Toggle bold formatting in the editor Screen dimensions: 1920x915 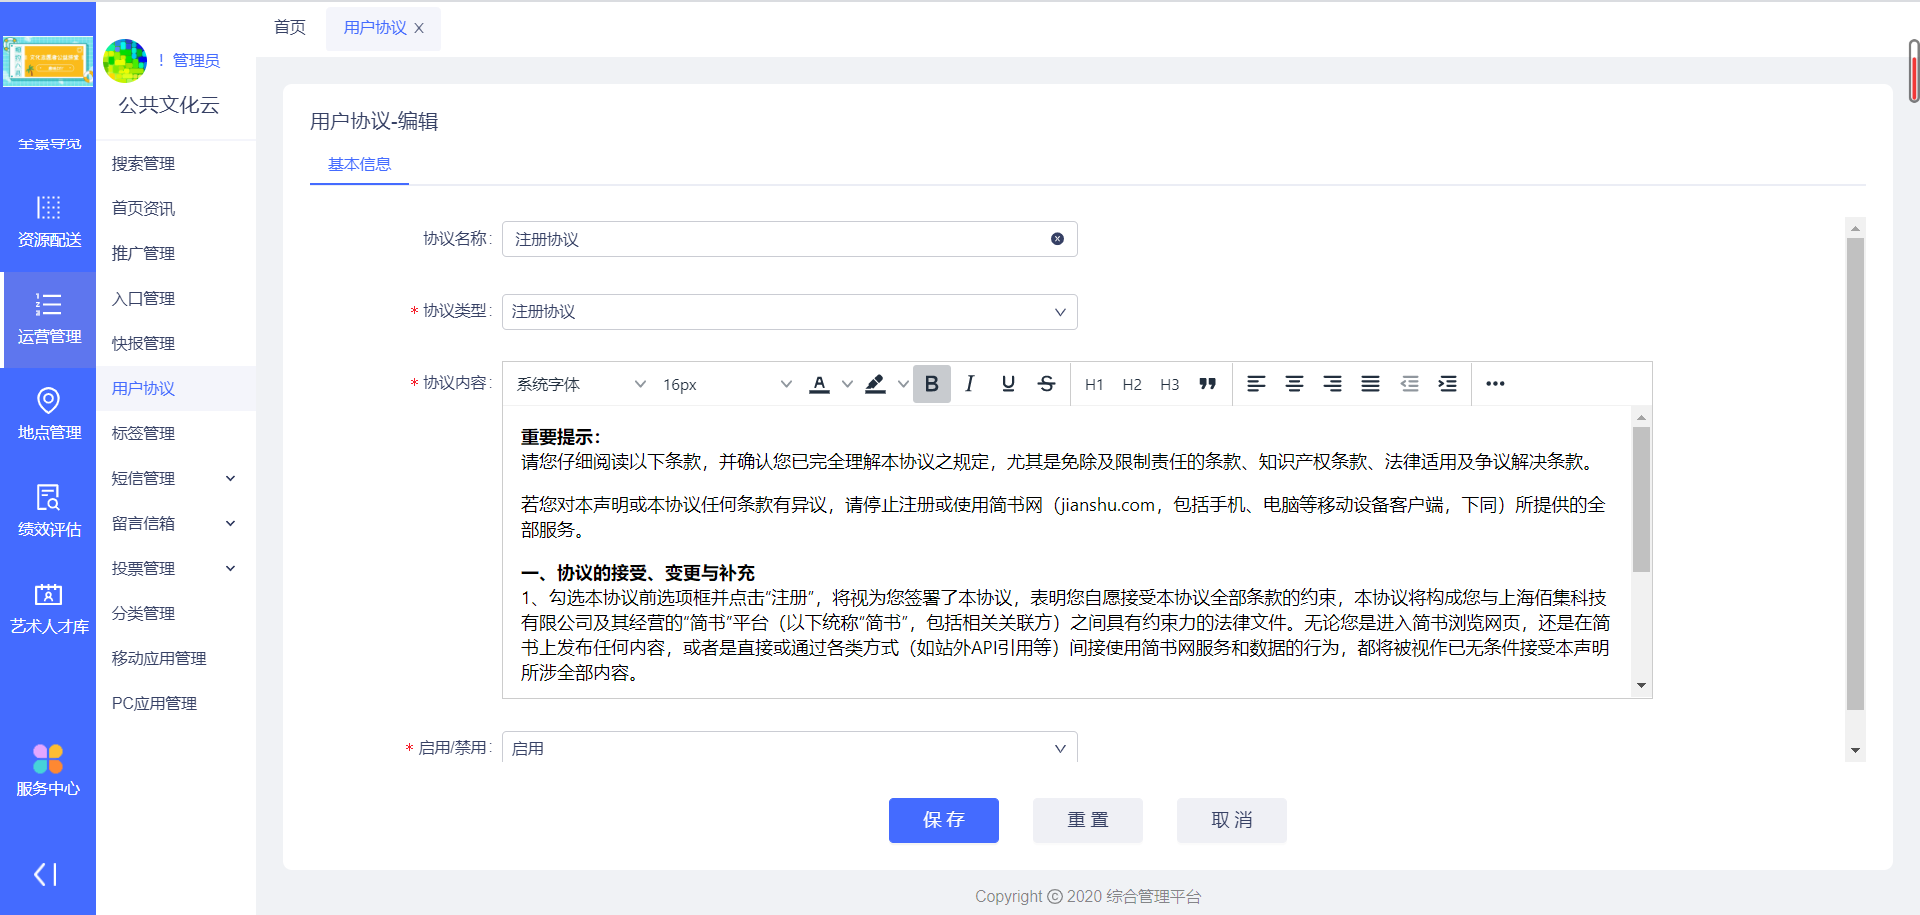(931, 384)
